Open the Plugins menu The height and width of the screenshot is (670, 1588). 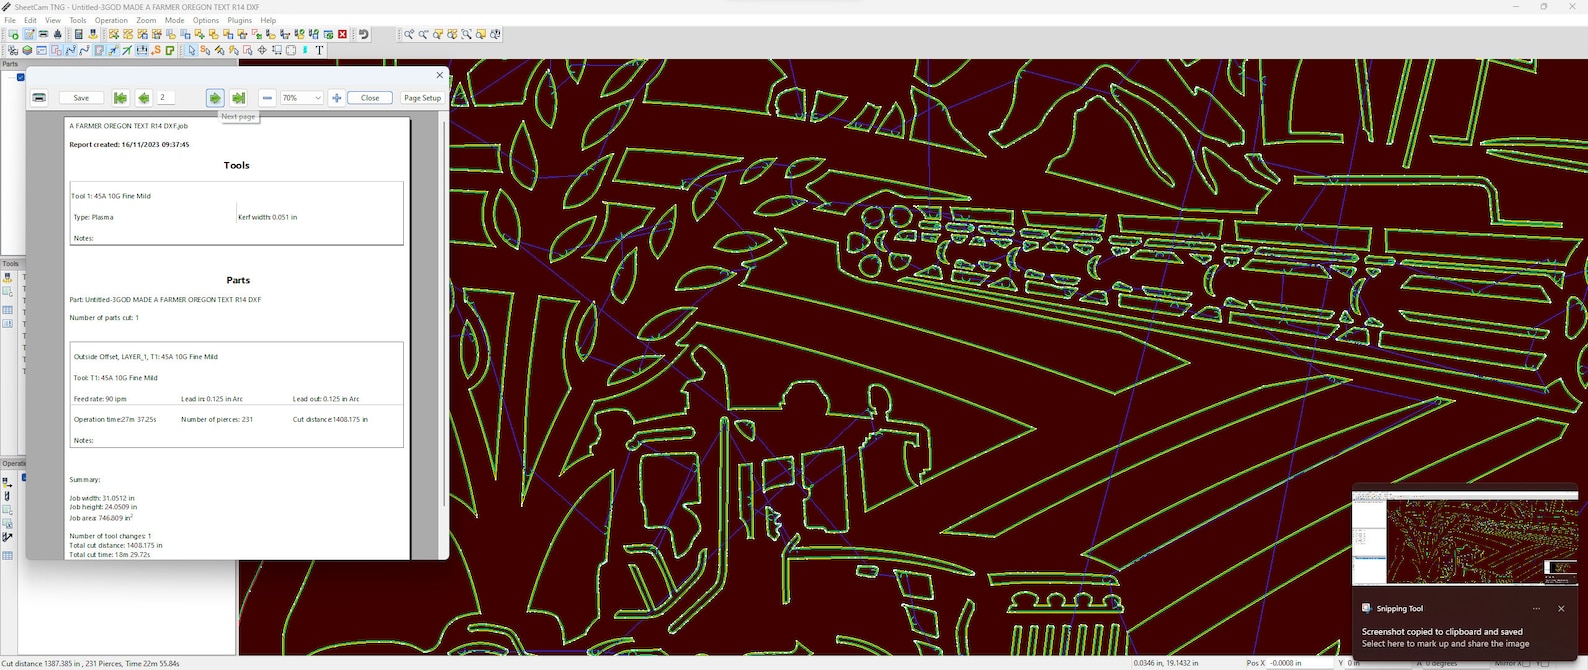tap(239, 20)
